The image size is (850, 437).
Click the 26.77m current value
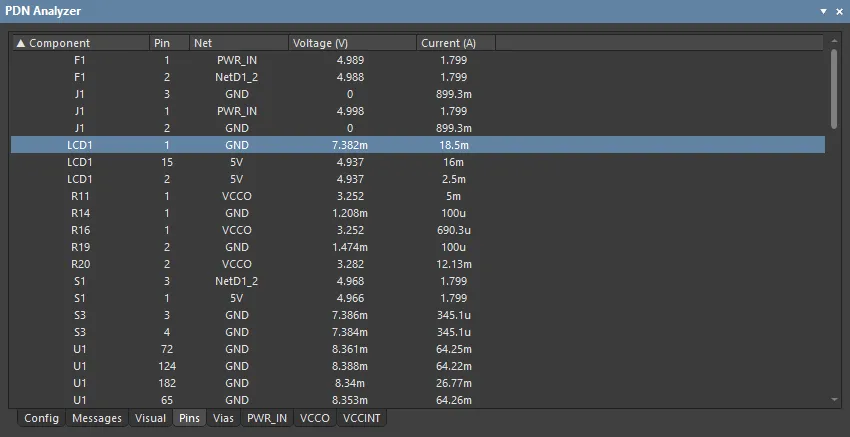pyautogui.click(x=454, y=383)
